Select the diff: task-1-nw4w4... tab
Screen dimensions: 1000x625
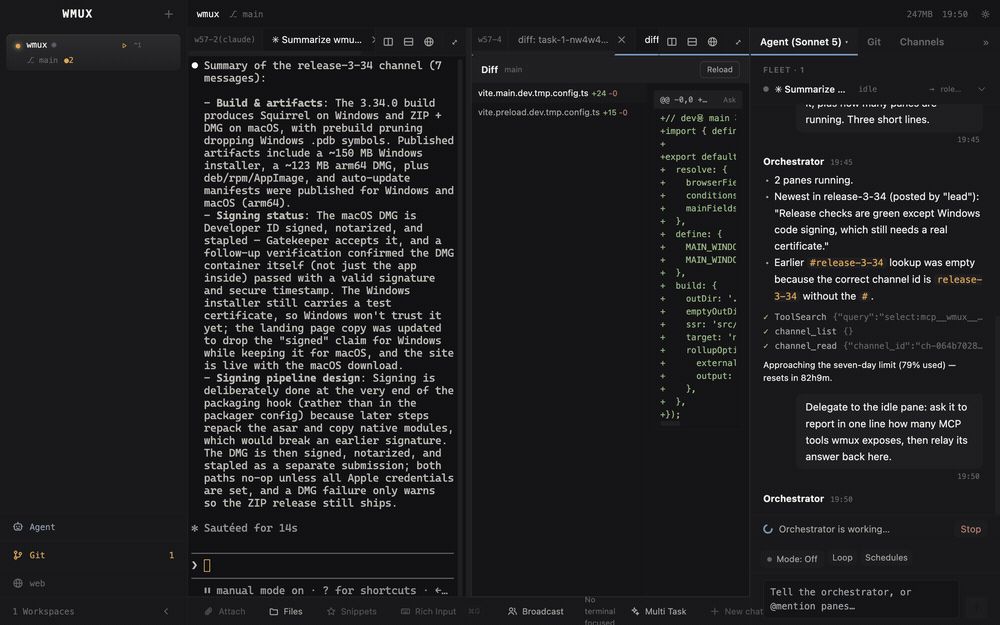[563, 40]
